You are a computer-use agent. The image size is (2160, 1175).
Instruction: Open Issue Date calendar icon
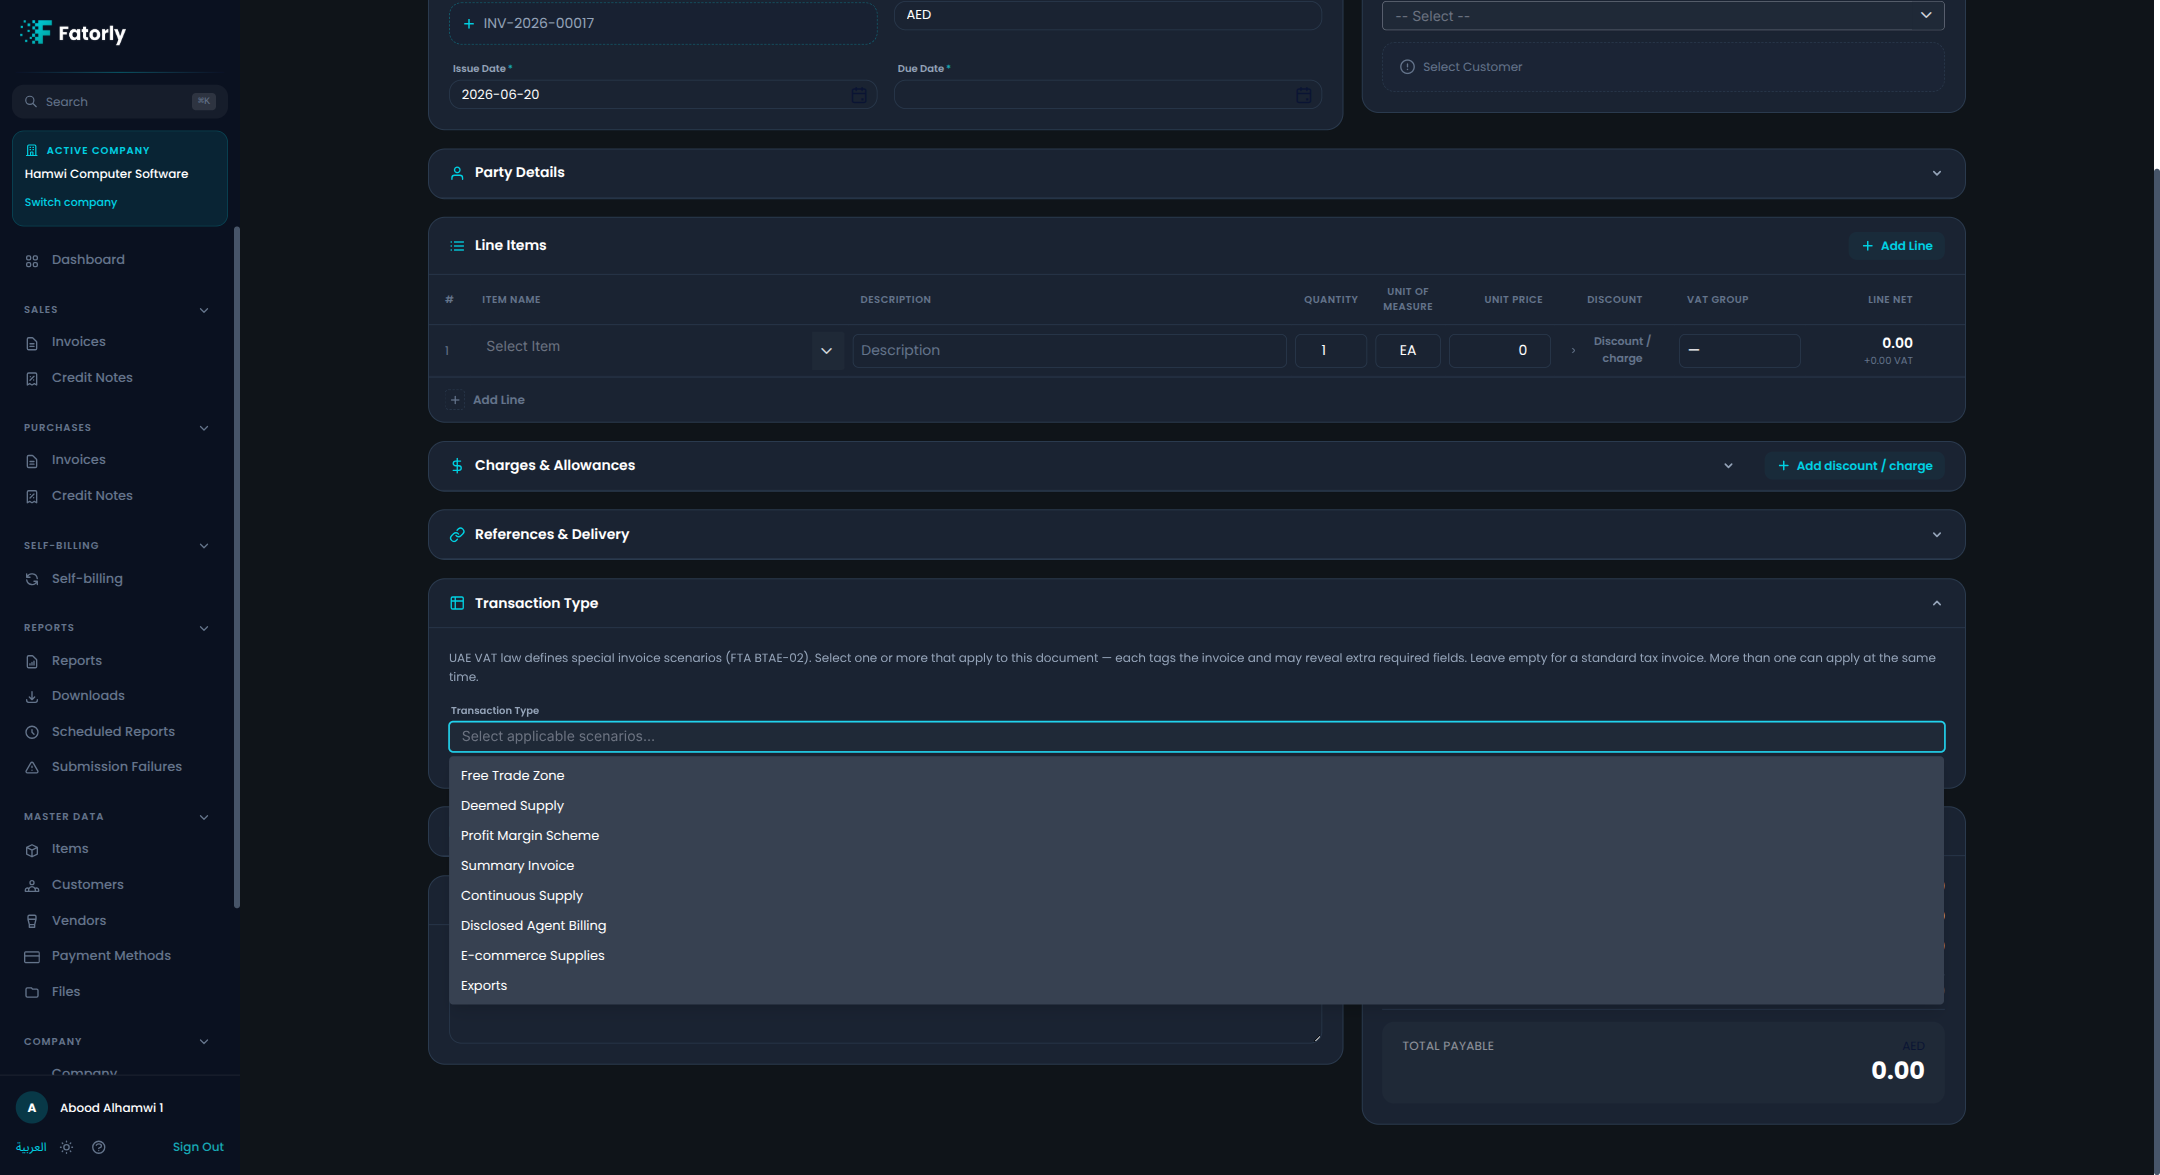point(858,95)
